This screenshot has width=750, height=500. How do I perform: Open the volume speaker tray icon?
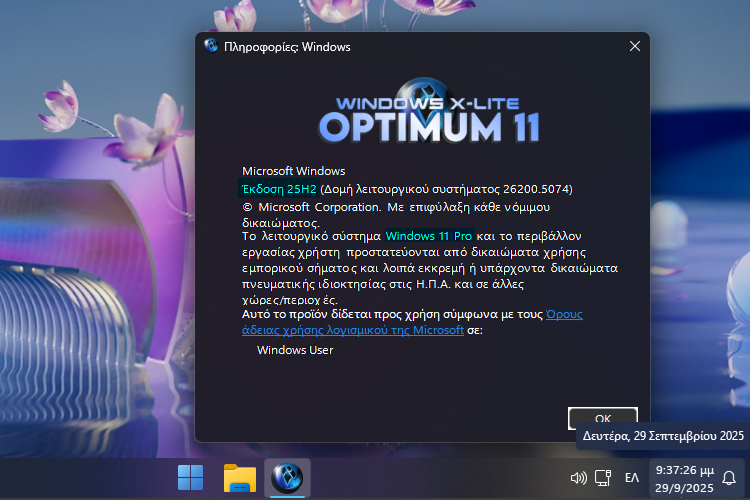578,478
